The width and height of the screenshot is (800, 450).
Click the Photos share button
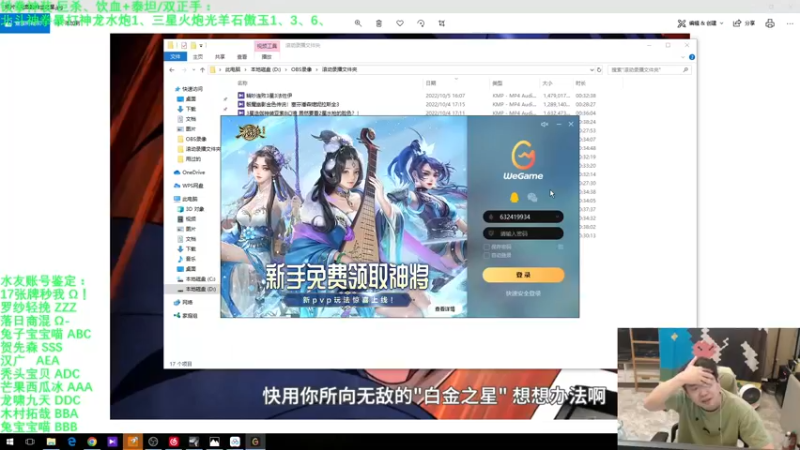(x=744, y=23)
